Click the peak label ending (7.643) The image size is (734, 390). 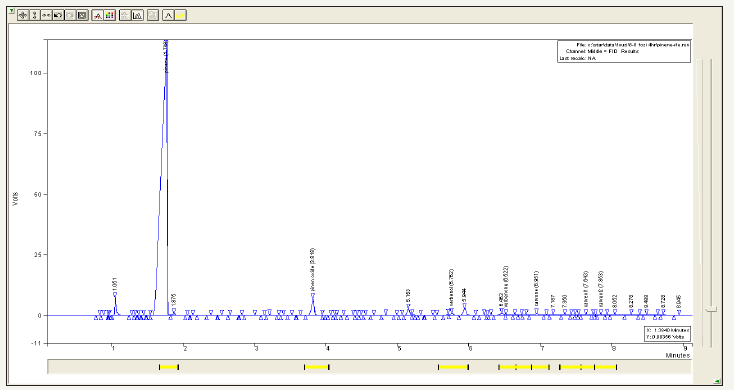click(x=586, y=288)
